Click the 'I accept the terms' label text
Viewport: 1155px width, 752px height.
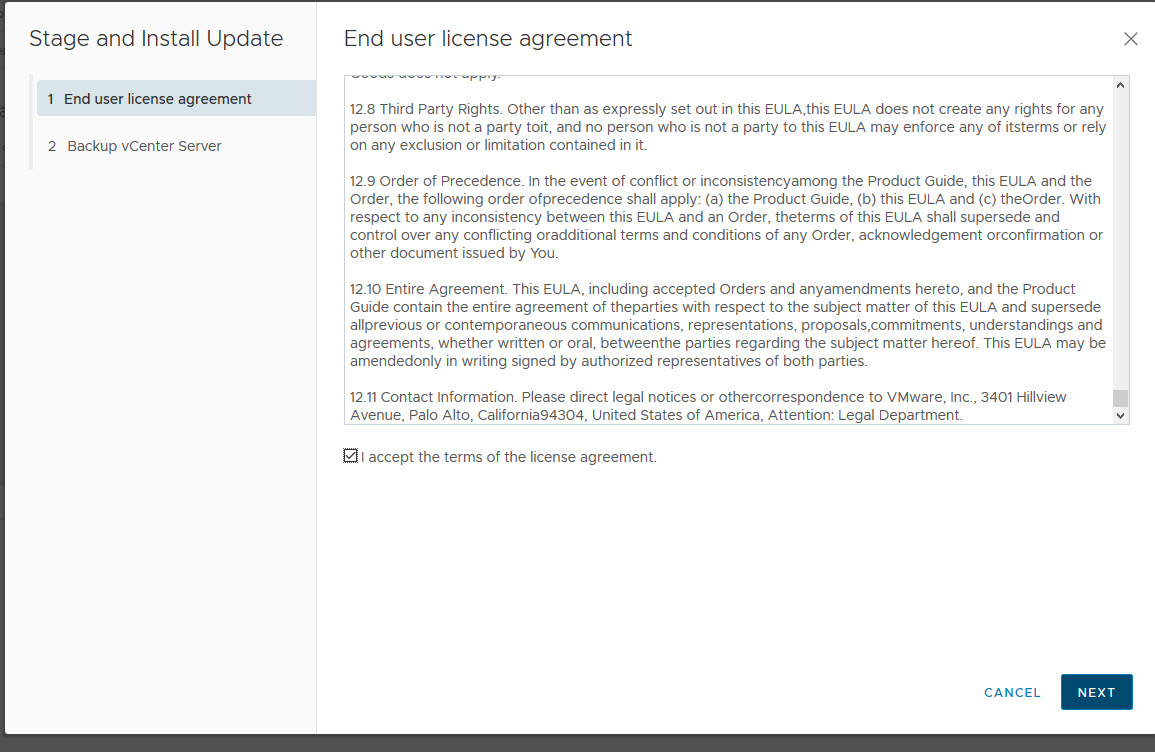(x=508, y=457)
